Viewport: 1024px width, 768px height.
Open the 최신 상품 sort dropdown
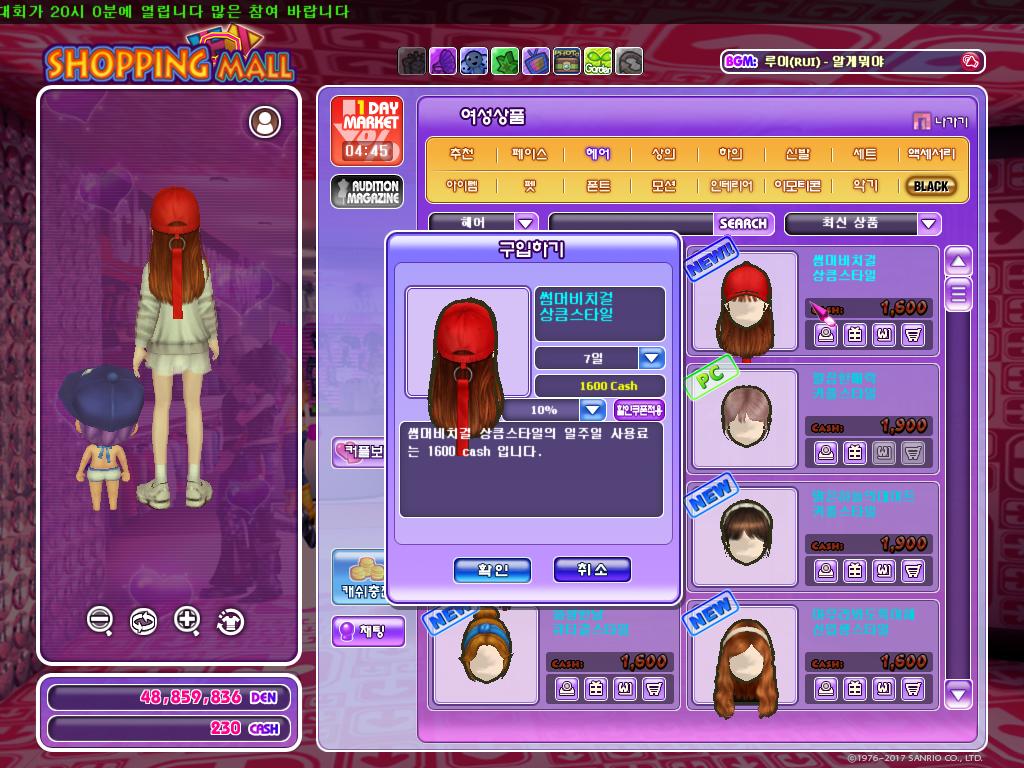pyautogui.click(x=928, y=224)
